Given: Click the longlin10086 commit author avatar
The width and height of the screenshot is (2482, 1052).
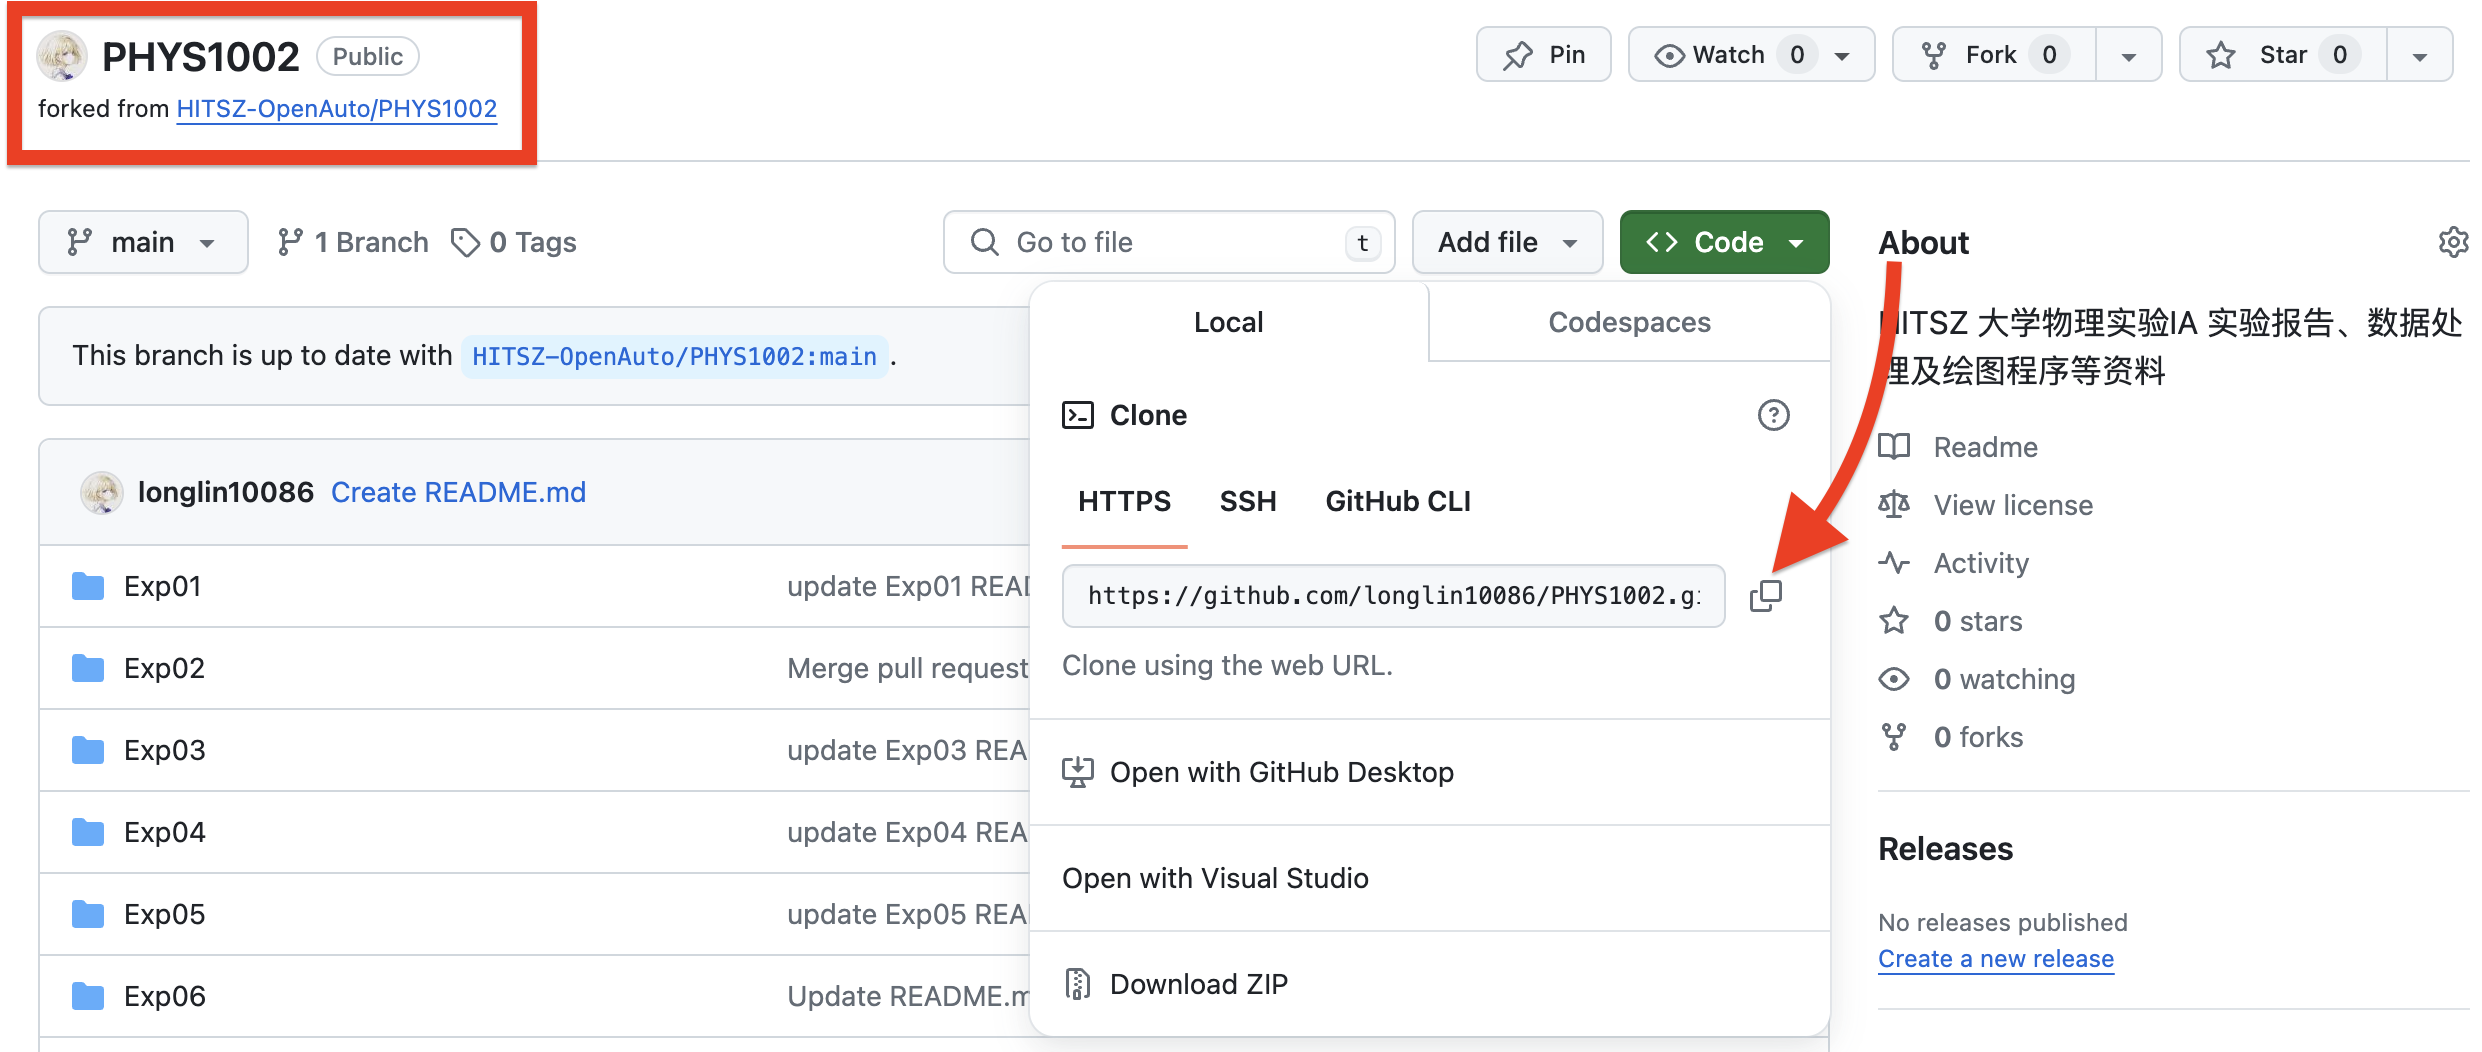Looking at the screenshot, I should point(101,492).
